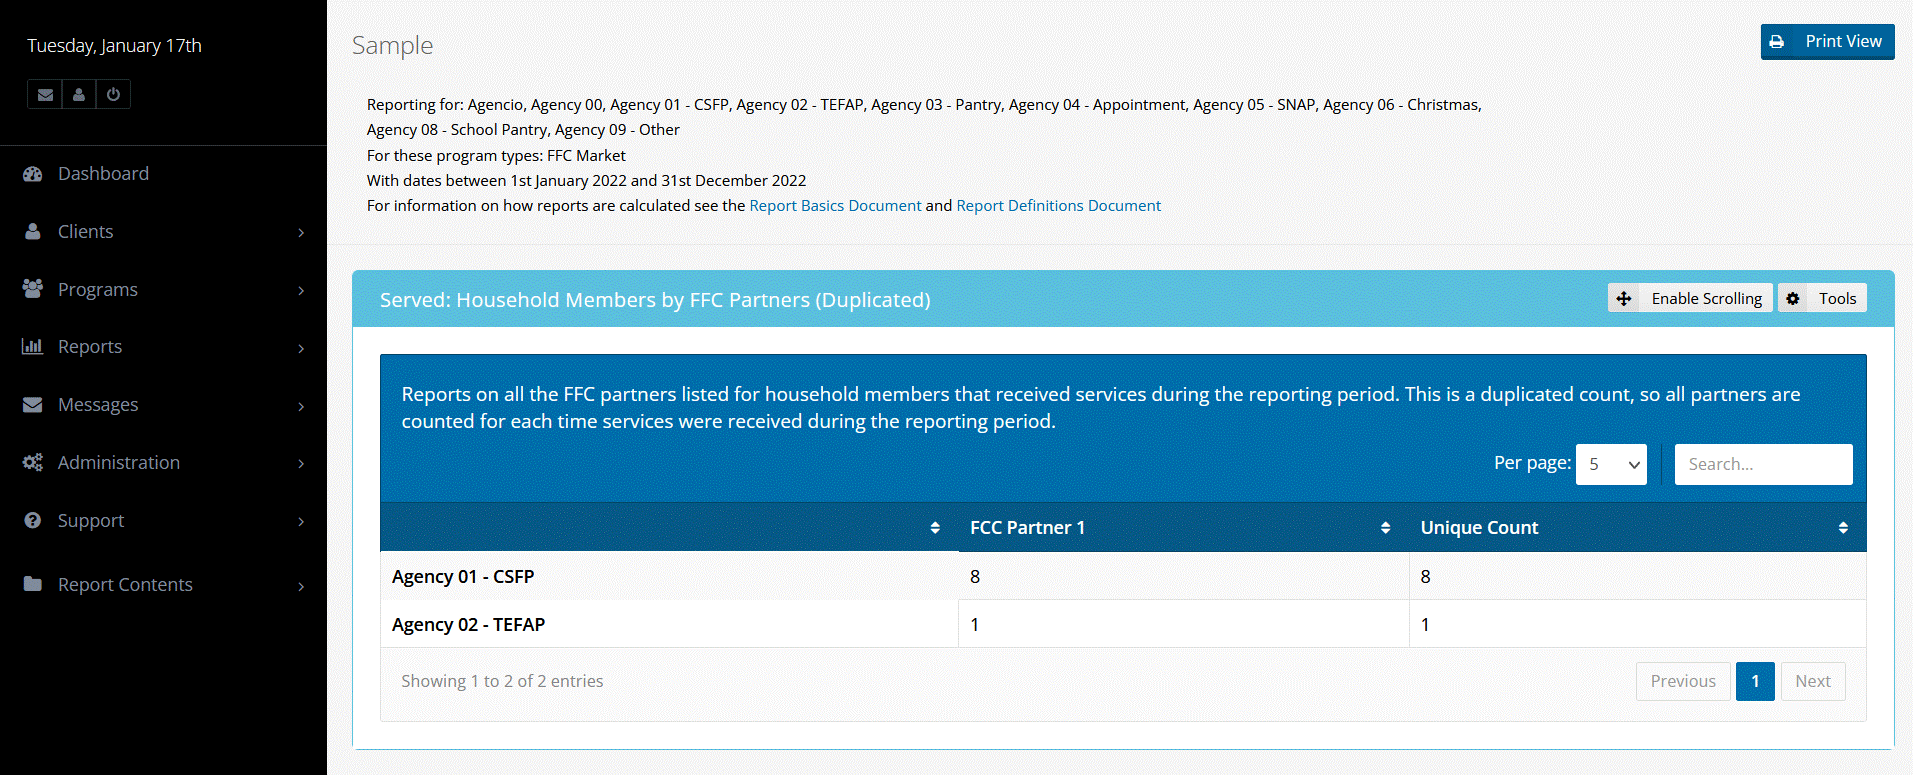Click the power logout icon
Viewport: 1913px width, 775px height.
click(x=113, y=94)
